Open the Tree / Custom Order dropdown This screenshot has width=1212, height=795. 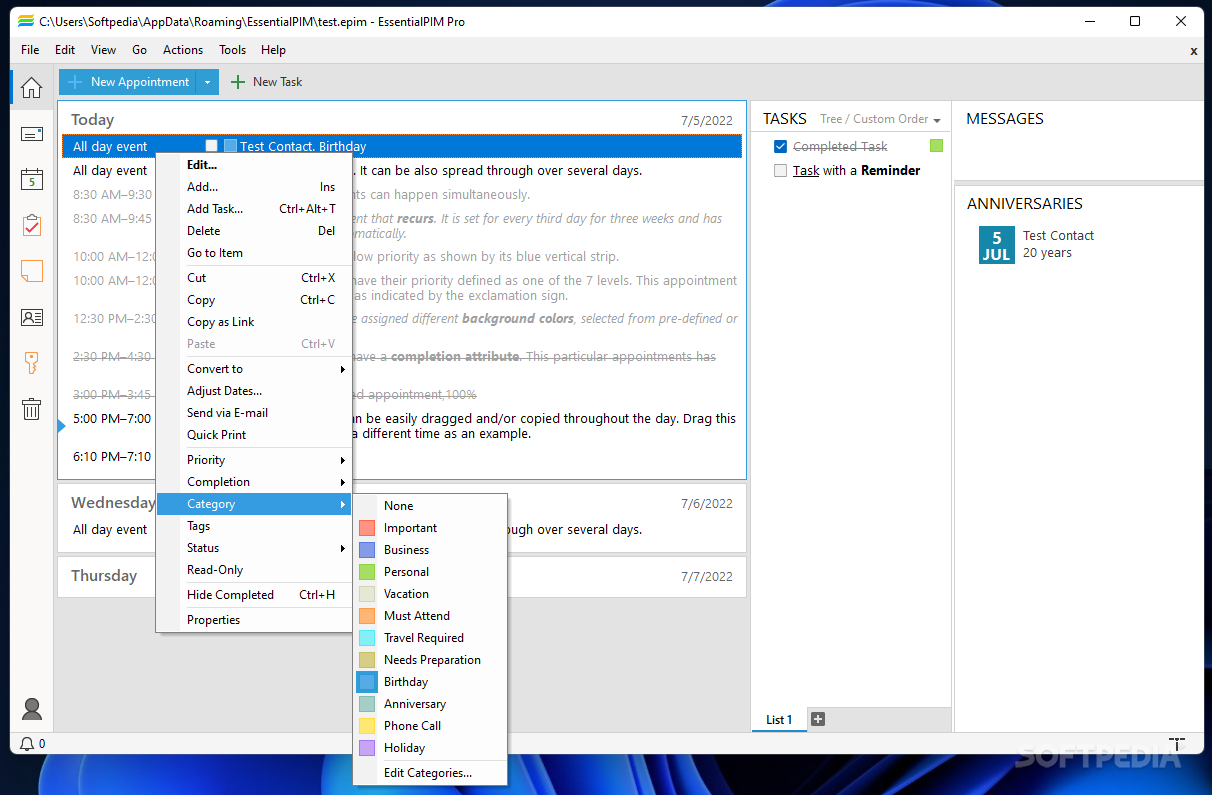880,119
